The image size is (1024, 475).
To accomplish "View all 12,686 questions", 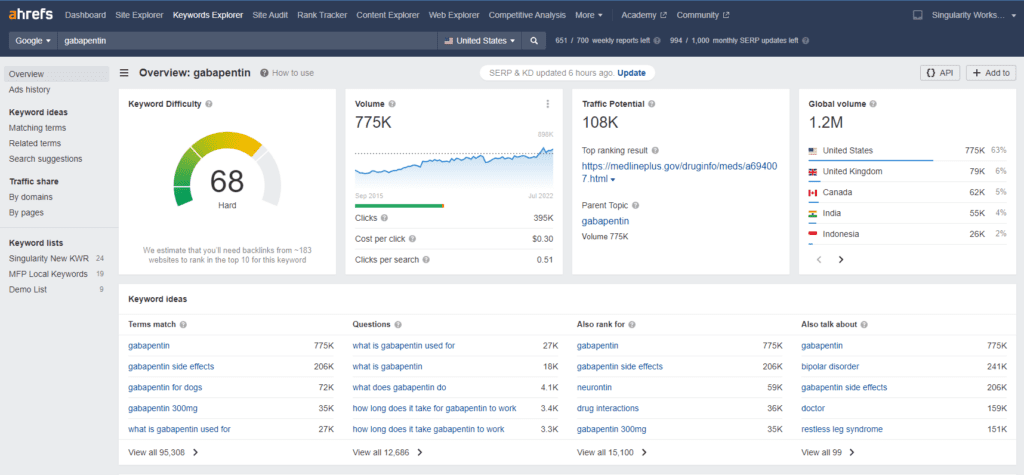I will tap(388, 451).
